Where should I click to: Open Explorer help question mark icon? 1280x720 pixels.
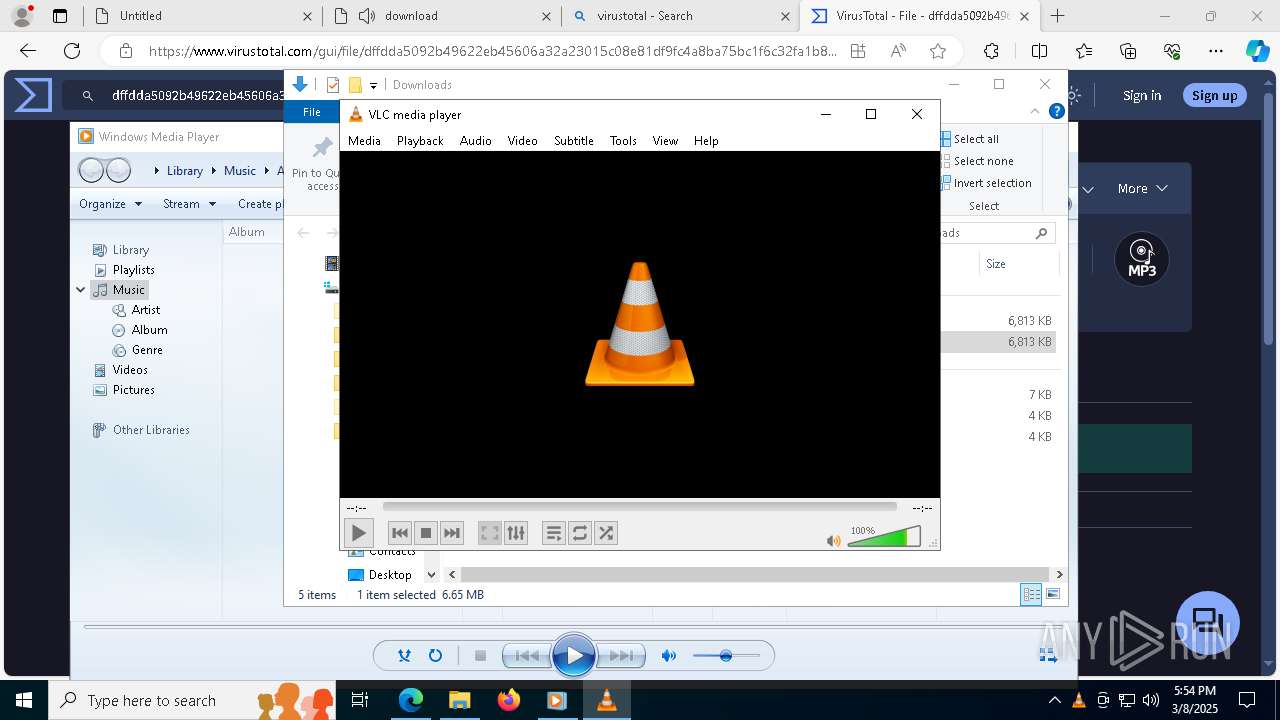click(1056, 111)
